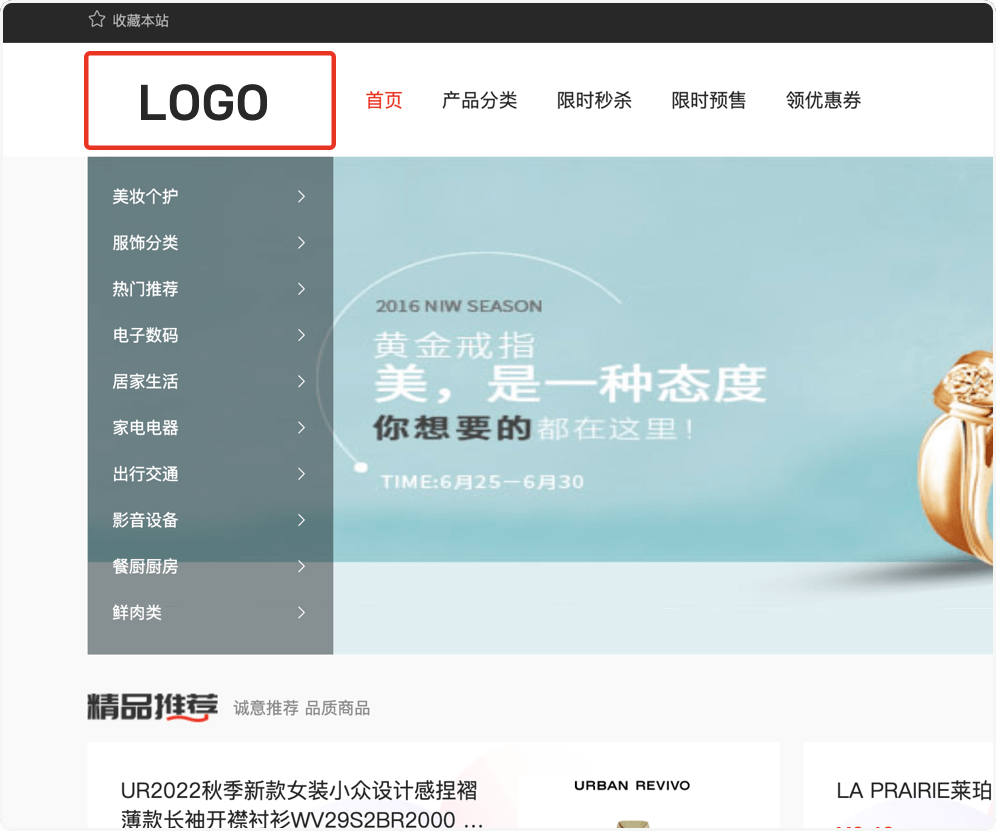The width and height of the screenshot is (996, 831).
Task: Expand arrow beside 电子数码
Action: tap(301, 335)
